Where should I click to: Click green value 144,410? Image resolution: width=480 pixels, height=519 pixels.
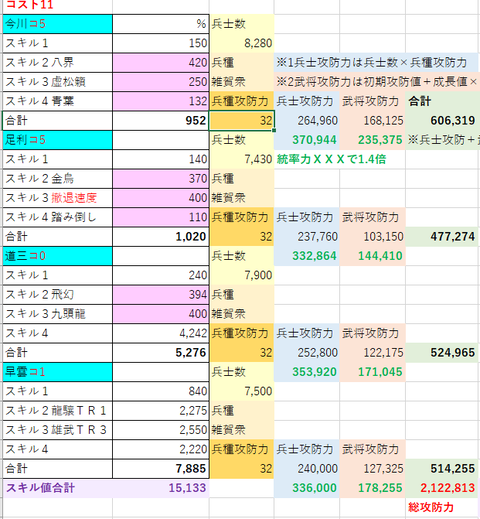coord(373,256)
